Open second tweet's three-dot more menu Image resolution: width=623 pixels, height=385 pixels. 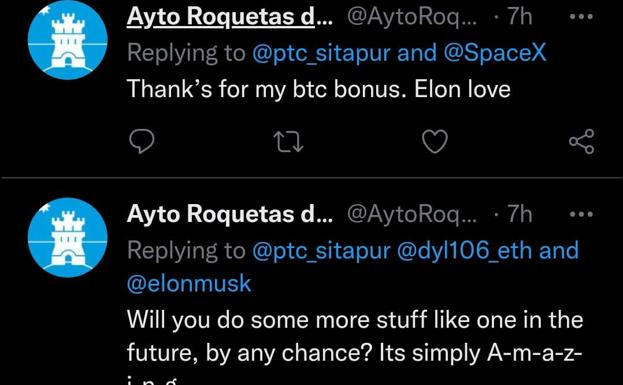point(581,215)
